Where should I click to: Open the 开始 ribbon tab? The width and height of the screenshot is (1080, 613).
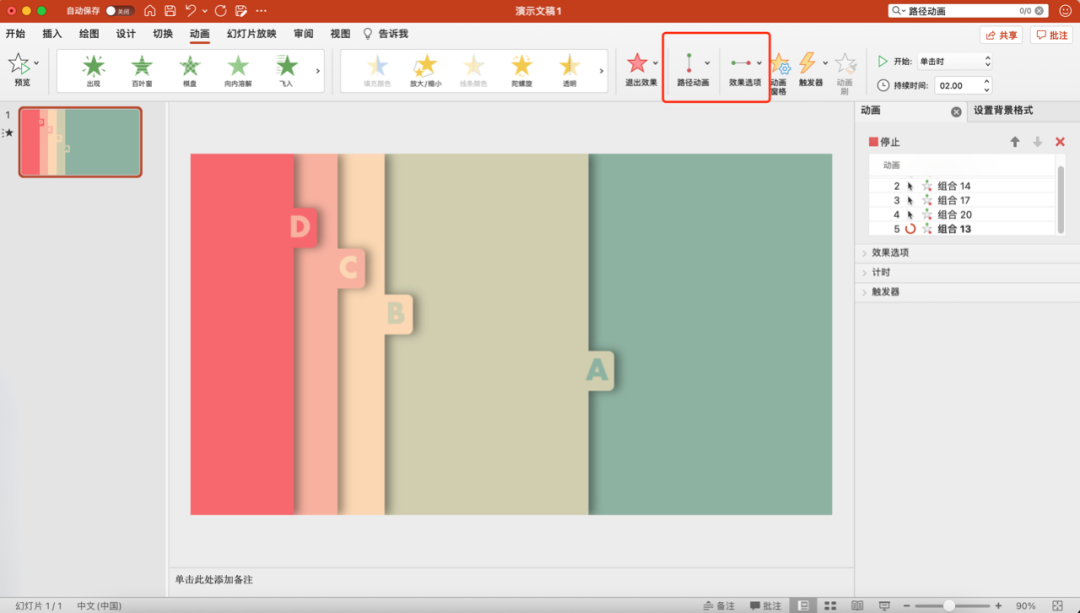click(15, 34)
